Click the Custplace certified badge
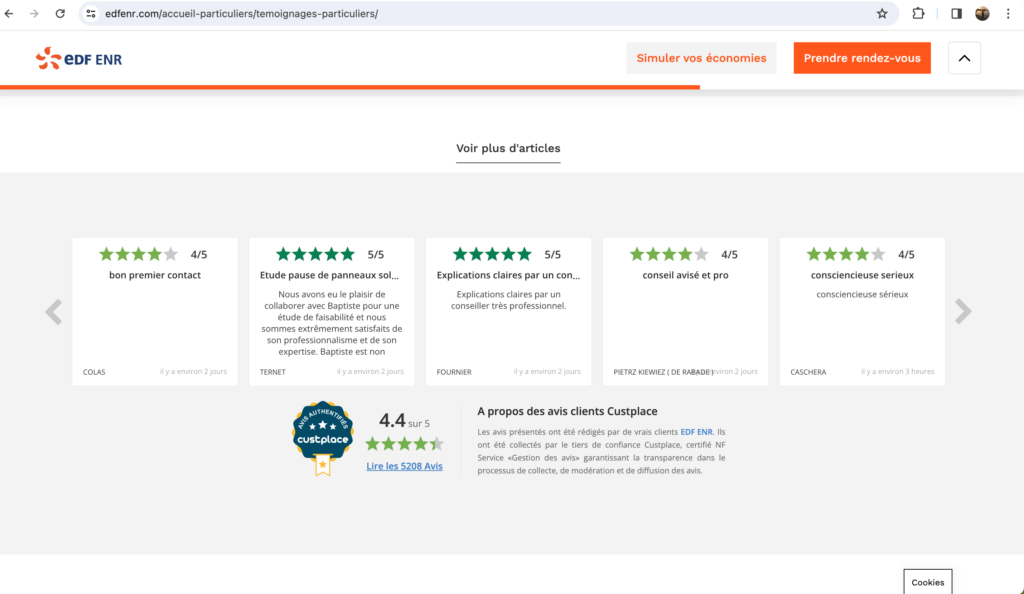Image resolution: width=1024 pixels, height=594 pixels. click(322, 438)
